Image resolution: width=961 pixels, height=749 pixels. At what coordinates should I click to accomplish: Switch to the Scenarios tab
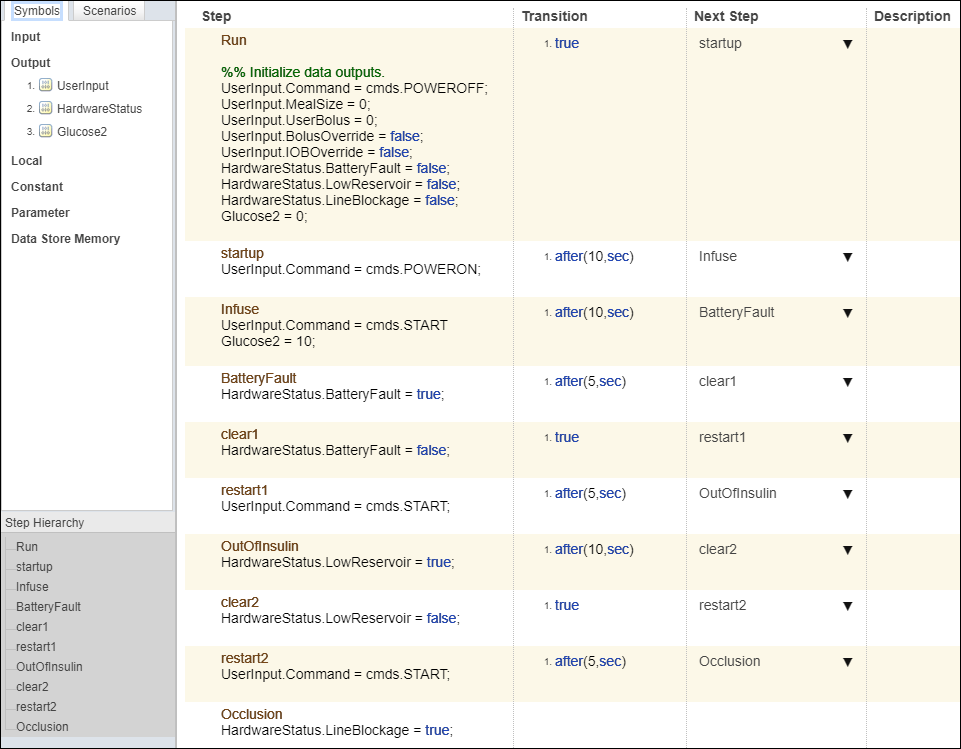coord(108,10)
